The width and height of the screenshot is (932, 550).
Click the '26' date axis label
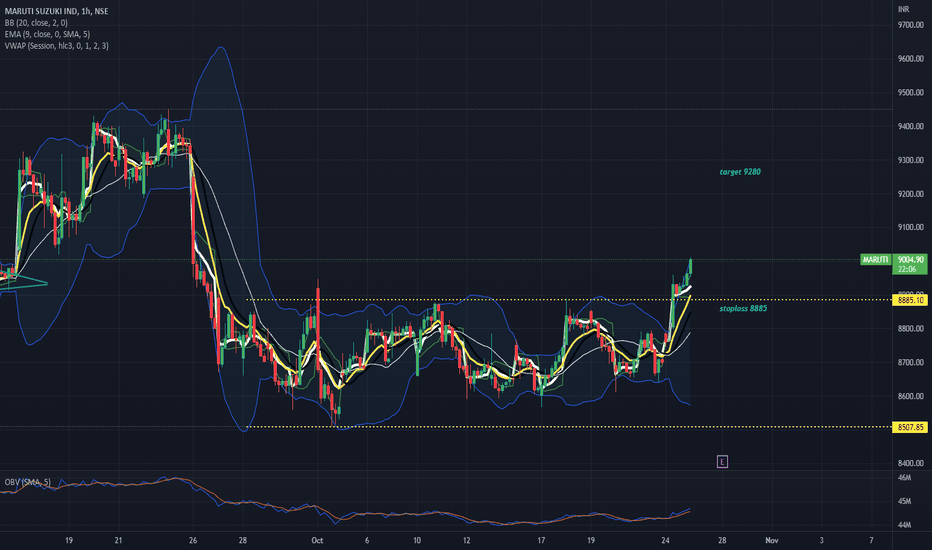(x=193, y=540)
